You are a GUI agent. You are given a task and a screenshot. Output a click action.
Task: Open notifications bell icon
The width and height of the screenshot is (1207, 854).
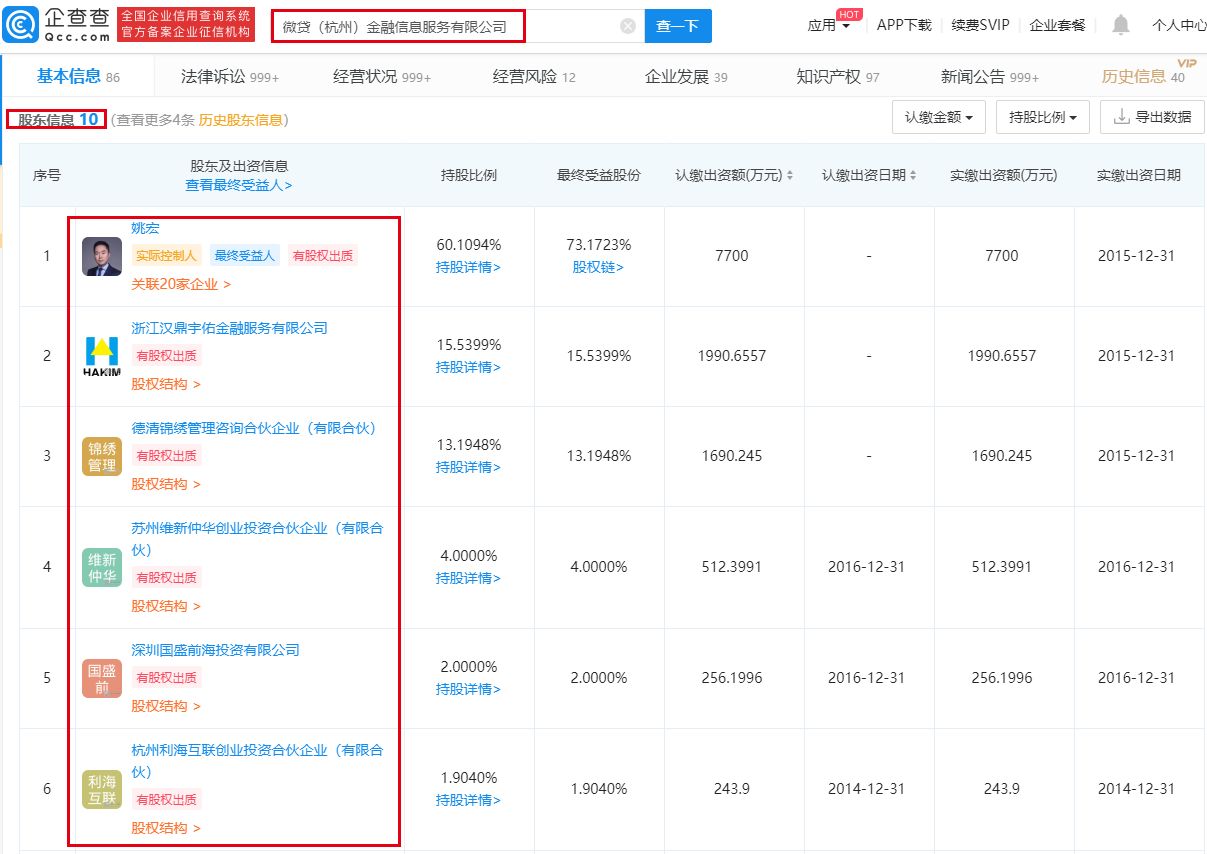coord(1121,25)
